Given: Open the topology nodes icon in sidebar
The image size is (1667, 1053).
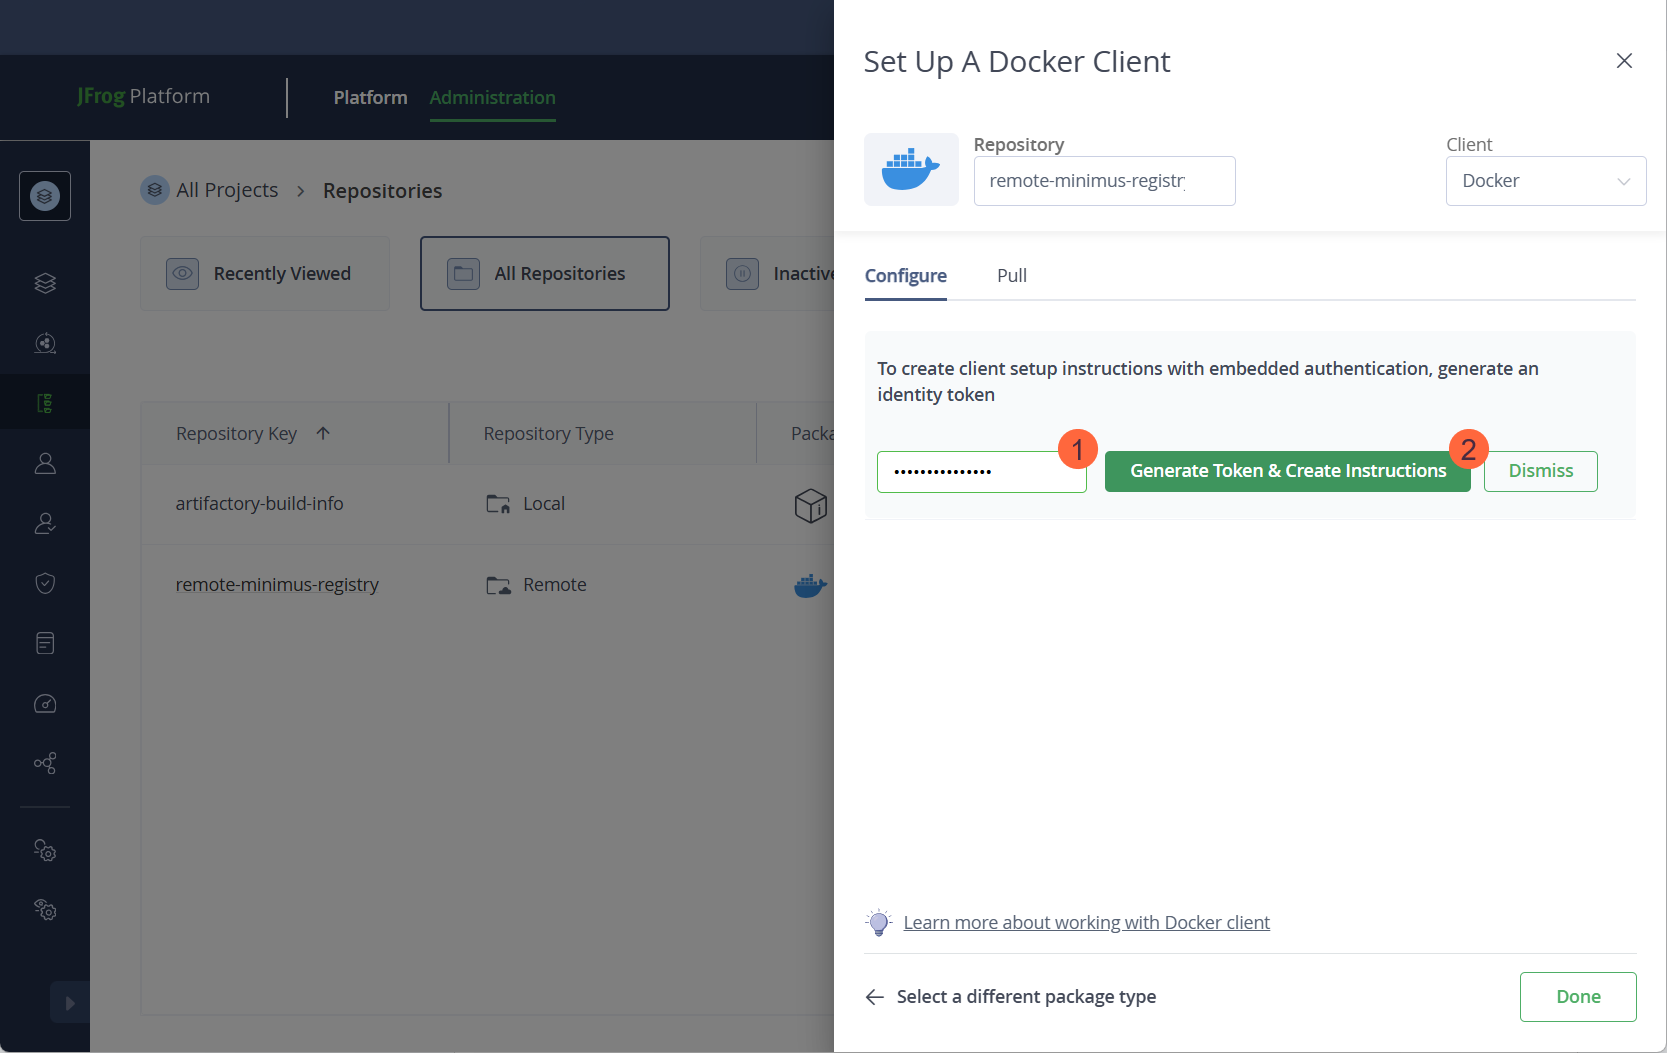Looking at the screenshot, I should click(x=44, y=763).
